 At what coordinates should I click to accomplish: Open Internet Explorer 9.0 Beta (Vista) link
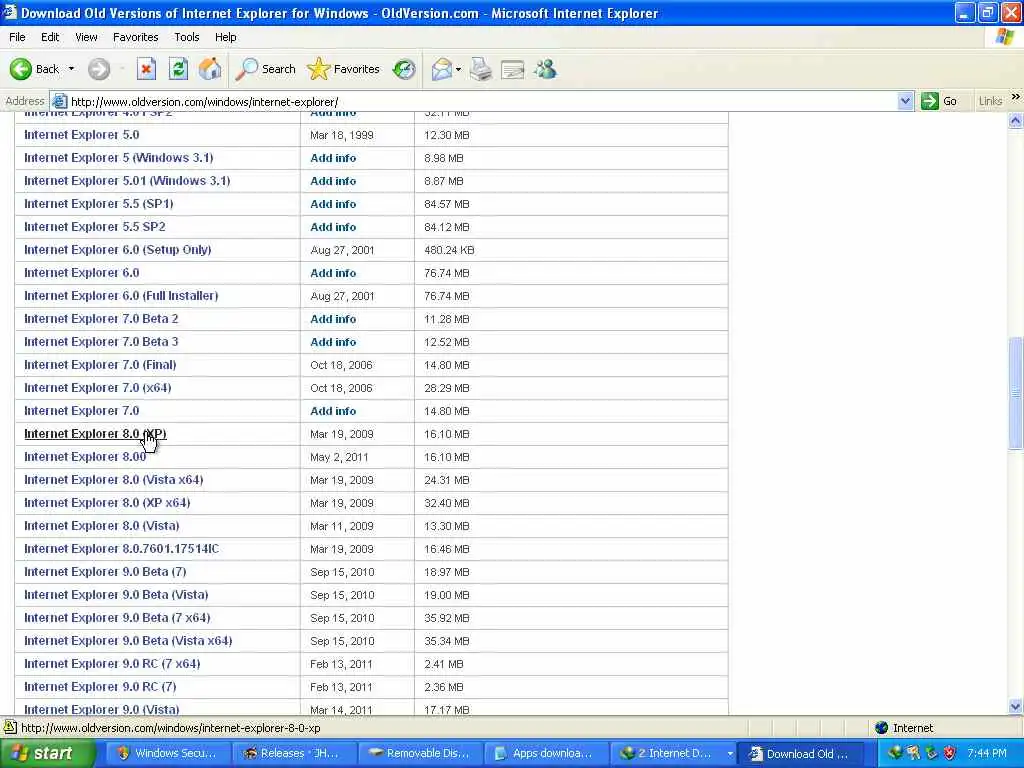tap(116, 594)
